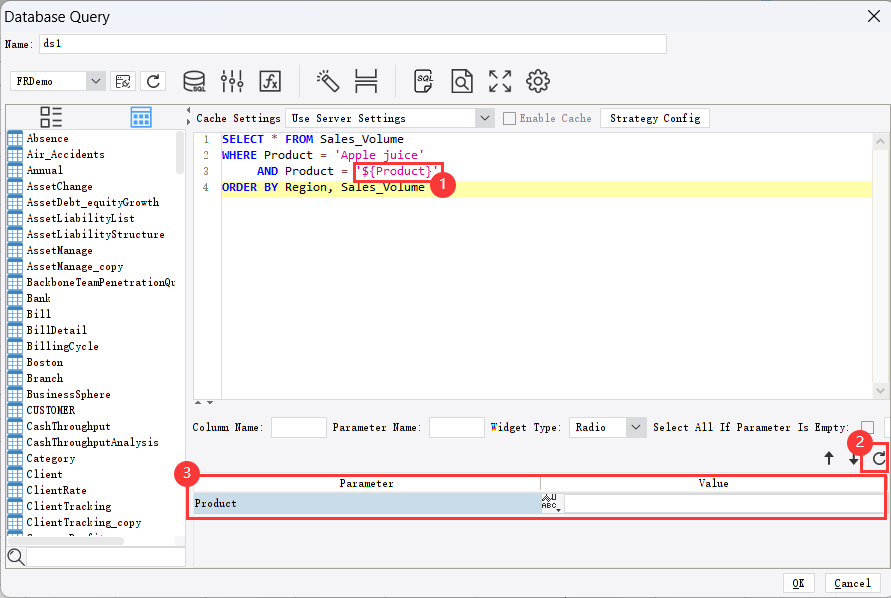
Task: Preview query results with magnifier page icon
Action: pos(461,81)
